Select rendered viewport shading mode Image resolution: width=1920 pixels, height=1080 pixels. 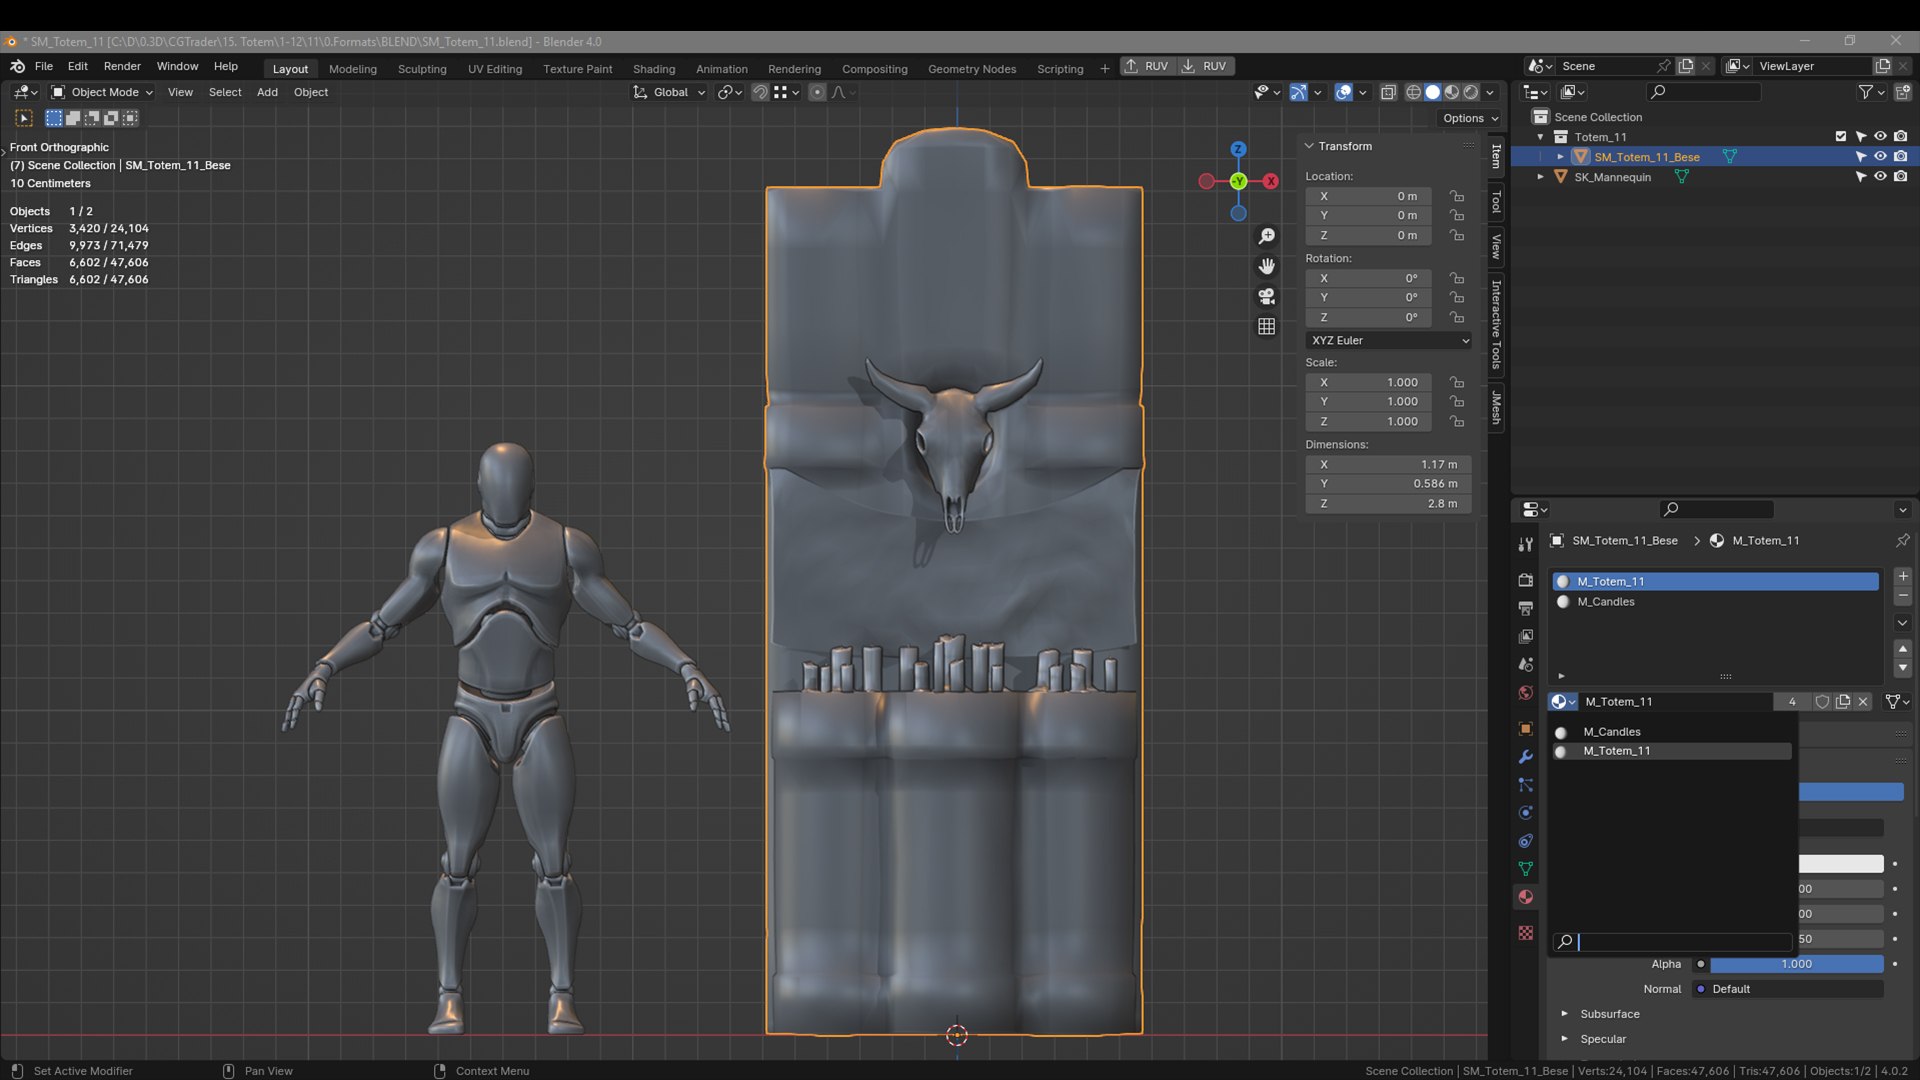click(x=1471, y=92)
